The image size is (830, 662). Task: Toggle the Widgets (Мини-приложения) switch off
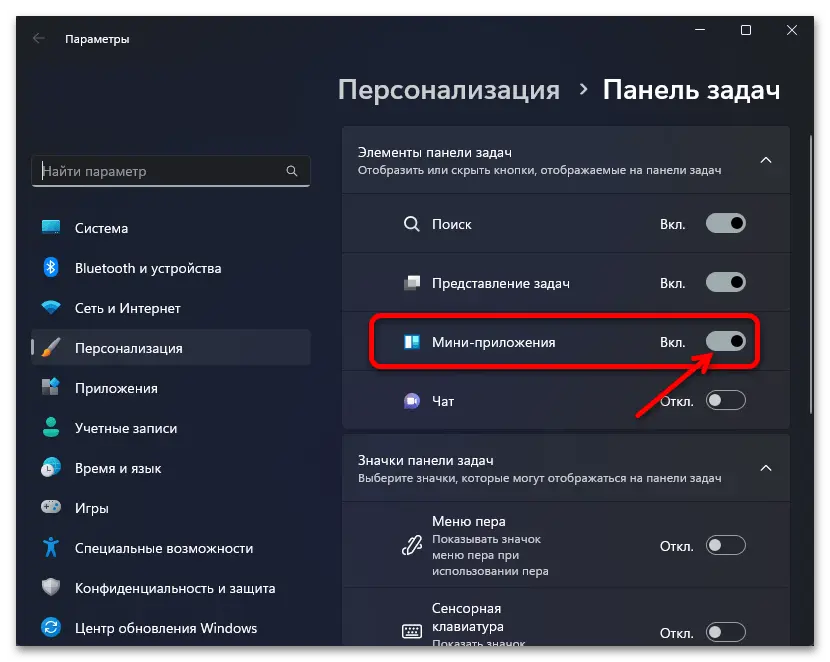[726, 342]
